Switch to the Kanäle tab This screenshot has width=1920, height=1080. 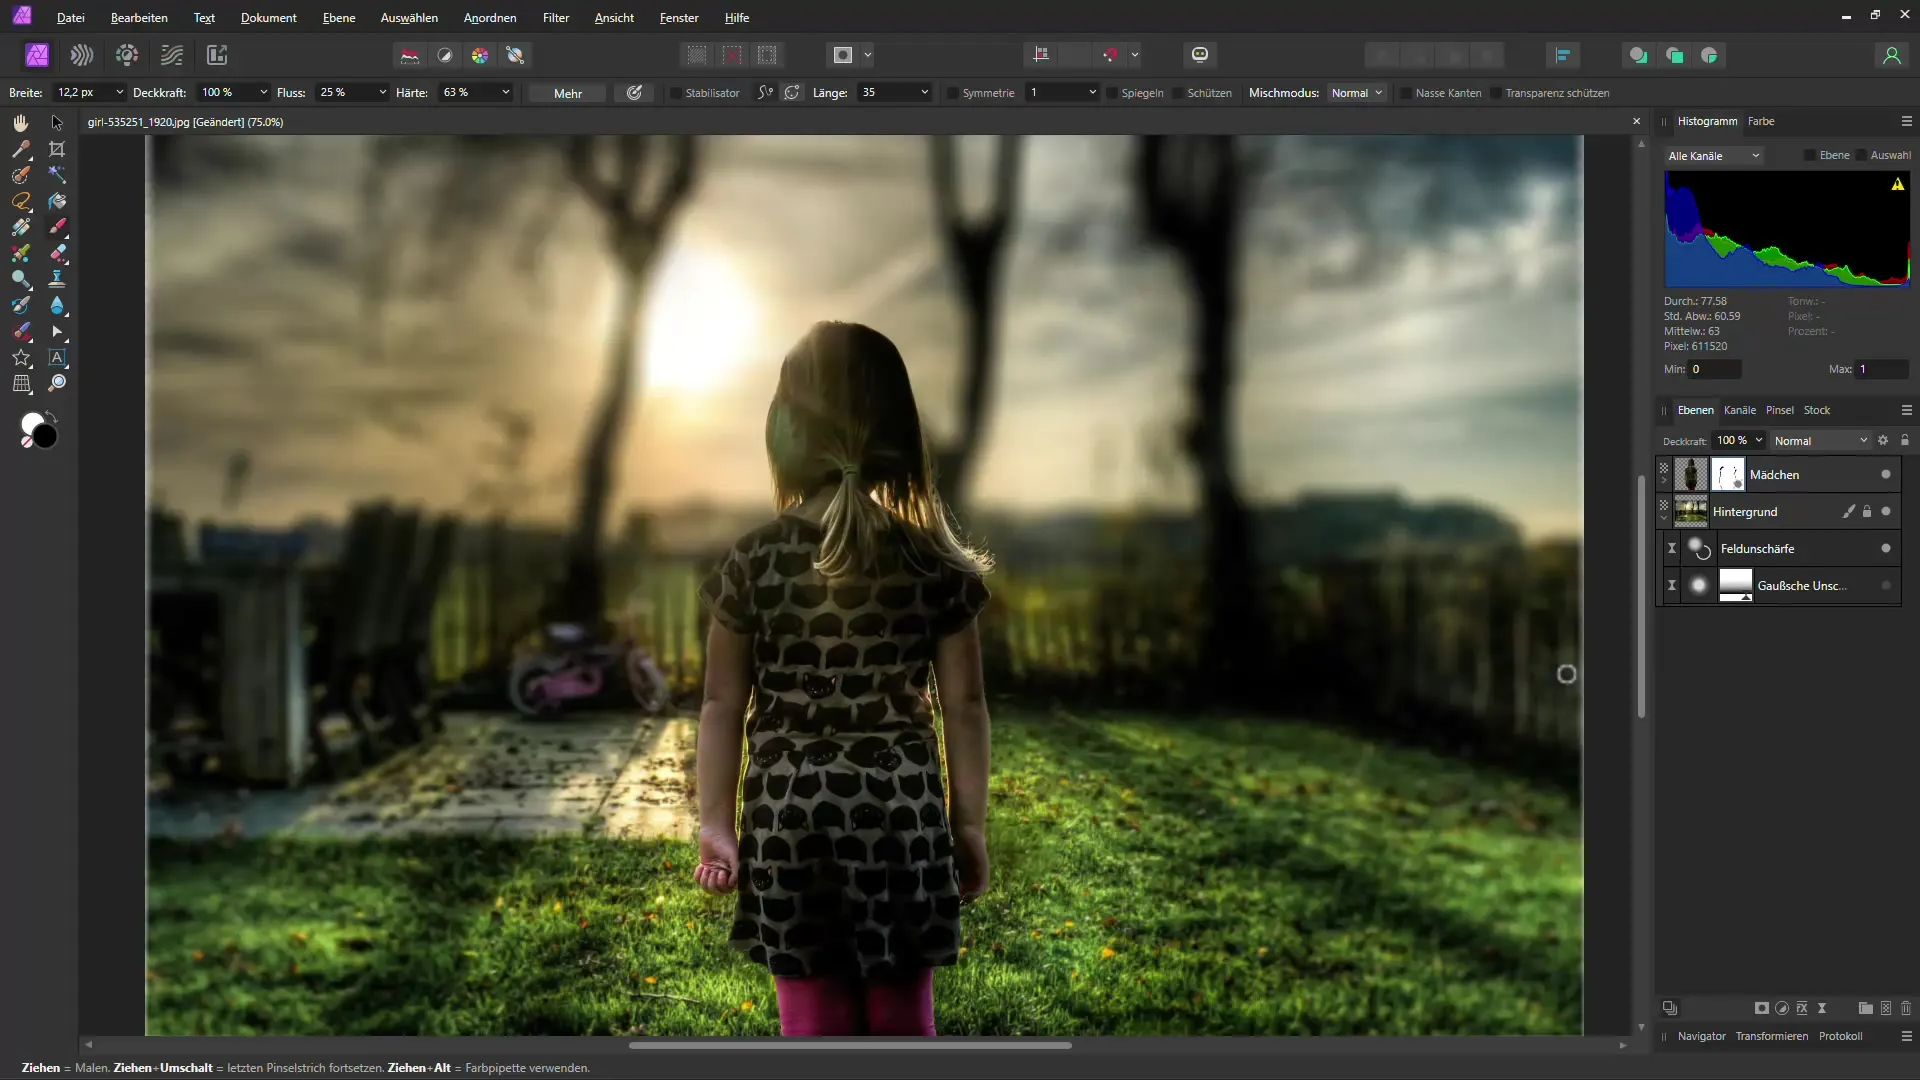click(x=1740, y=410)
